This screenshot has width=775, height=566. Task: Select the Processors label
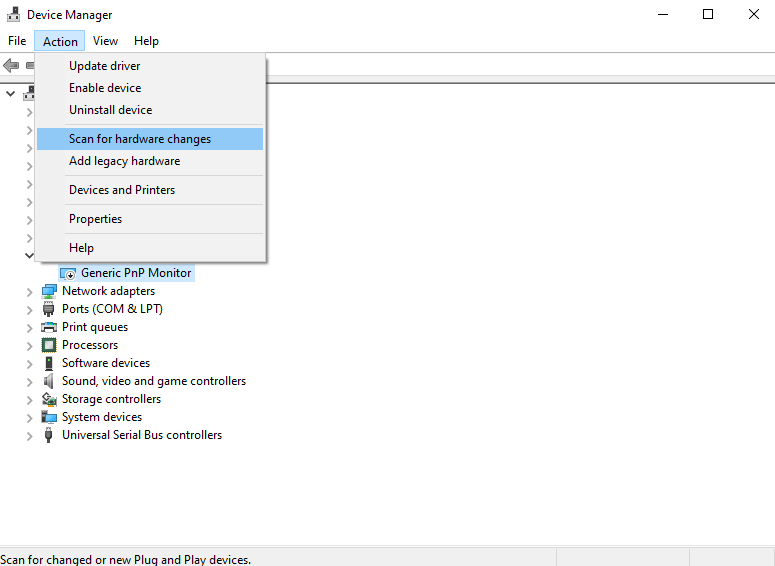point(90,345)
